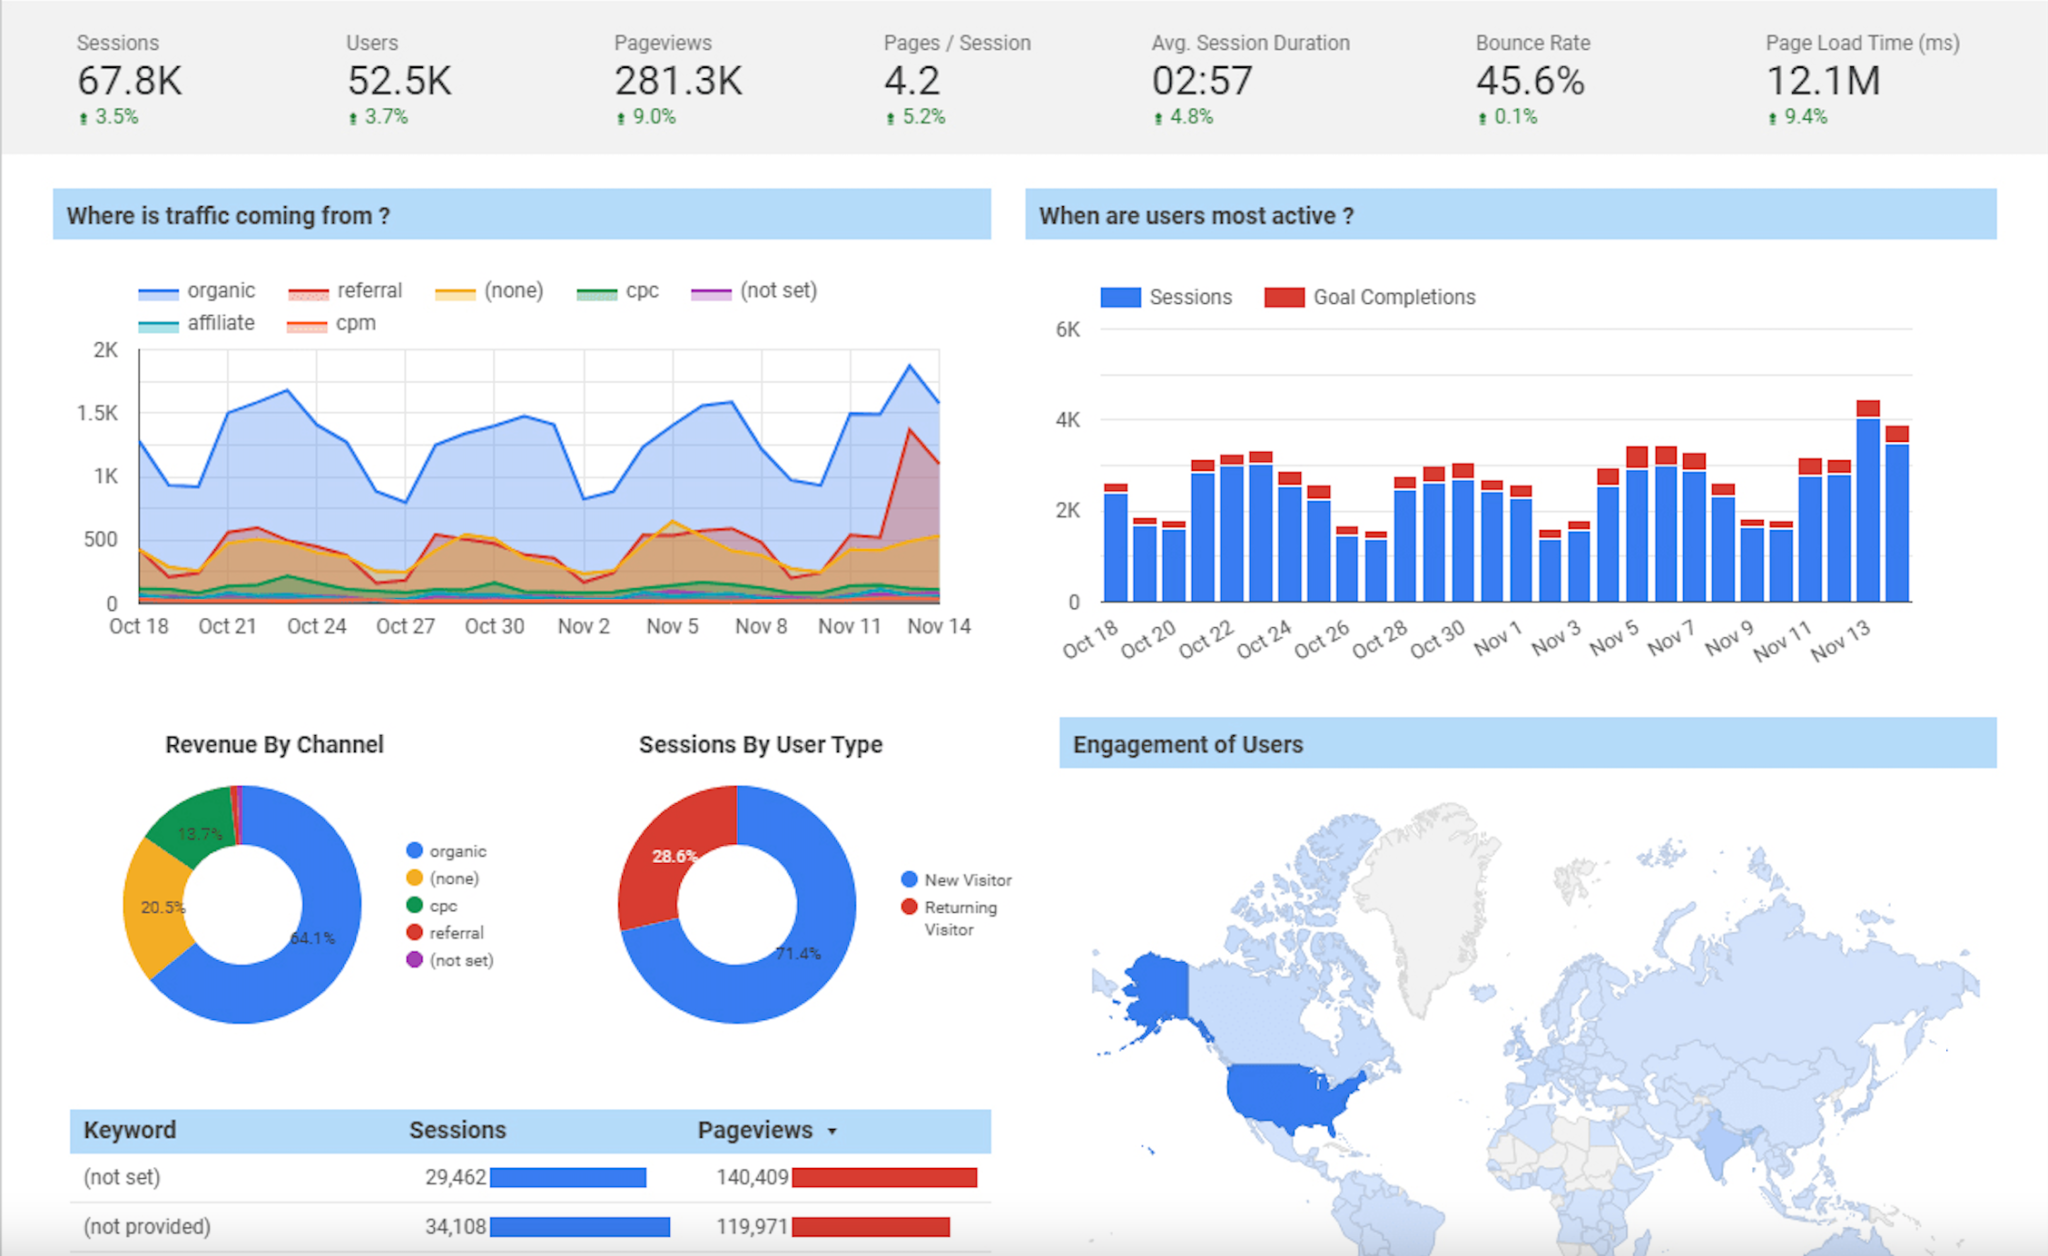Click the Page Load Time value 12.1M

click(1823, 81)
